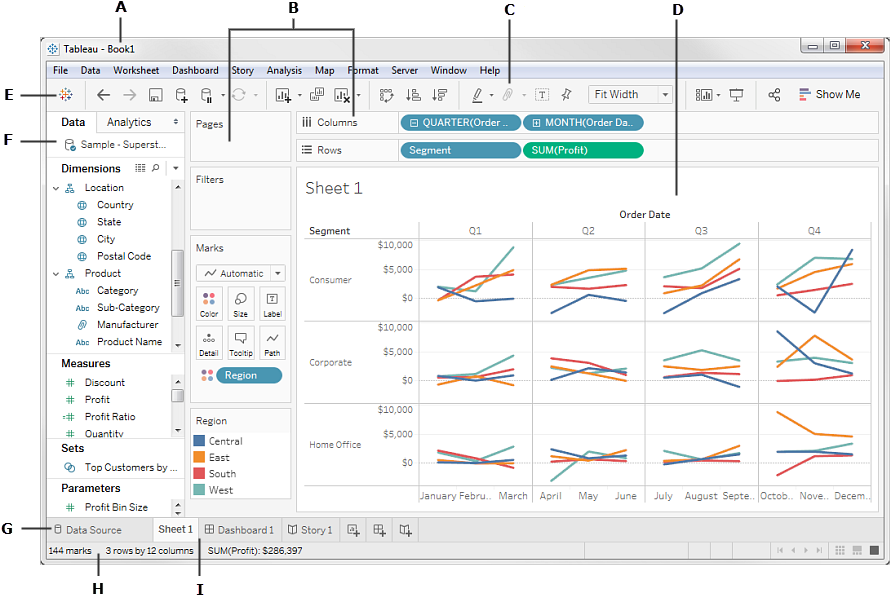
Task: Click the Highlight pen icon
Action: pyautogui.click(x=478, y=95)
